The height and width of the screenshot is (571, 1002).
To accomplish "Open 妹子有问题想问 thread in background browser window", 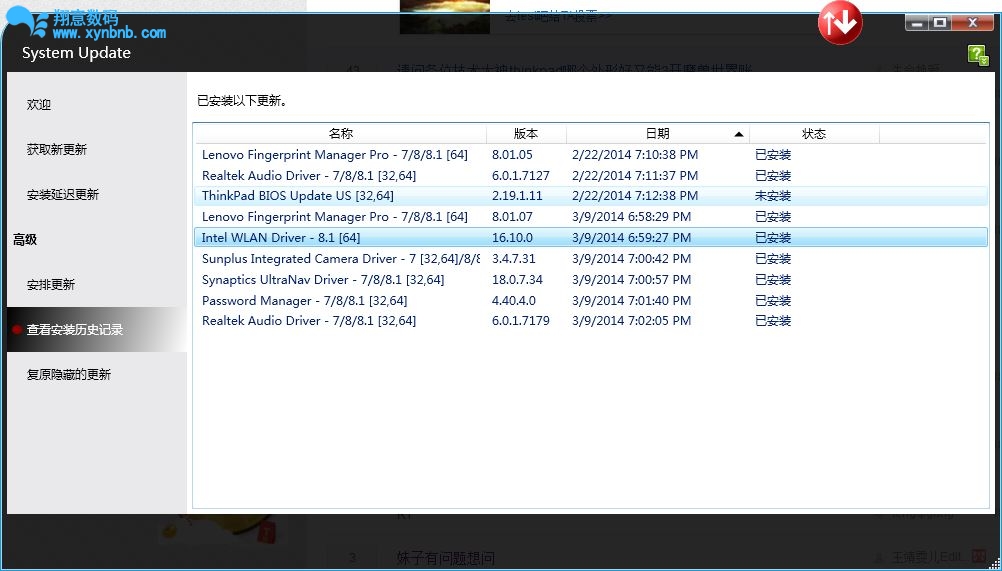I will pos(445,559).
